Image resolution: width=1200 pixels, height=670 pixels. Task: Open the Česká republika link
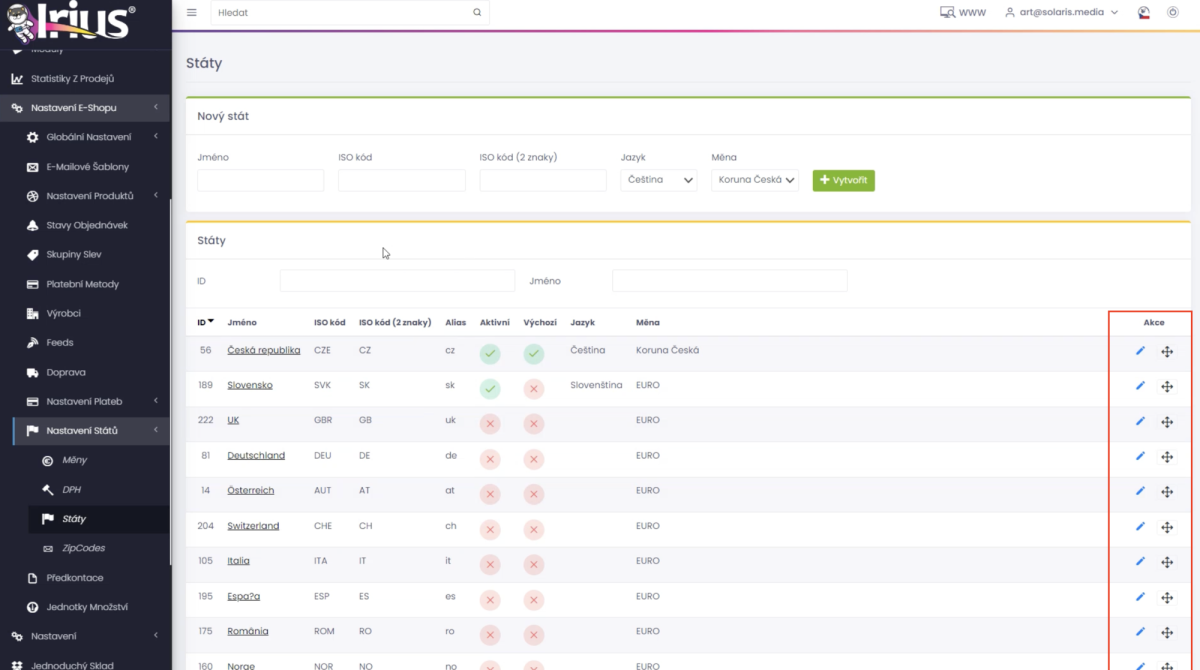click(x=264, y=350)
